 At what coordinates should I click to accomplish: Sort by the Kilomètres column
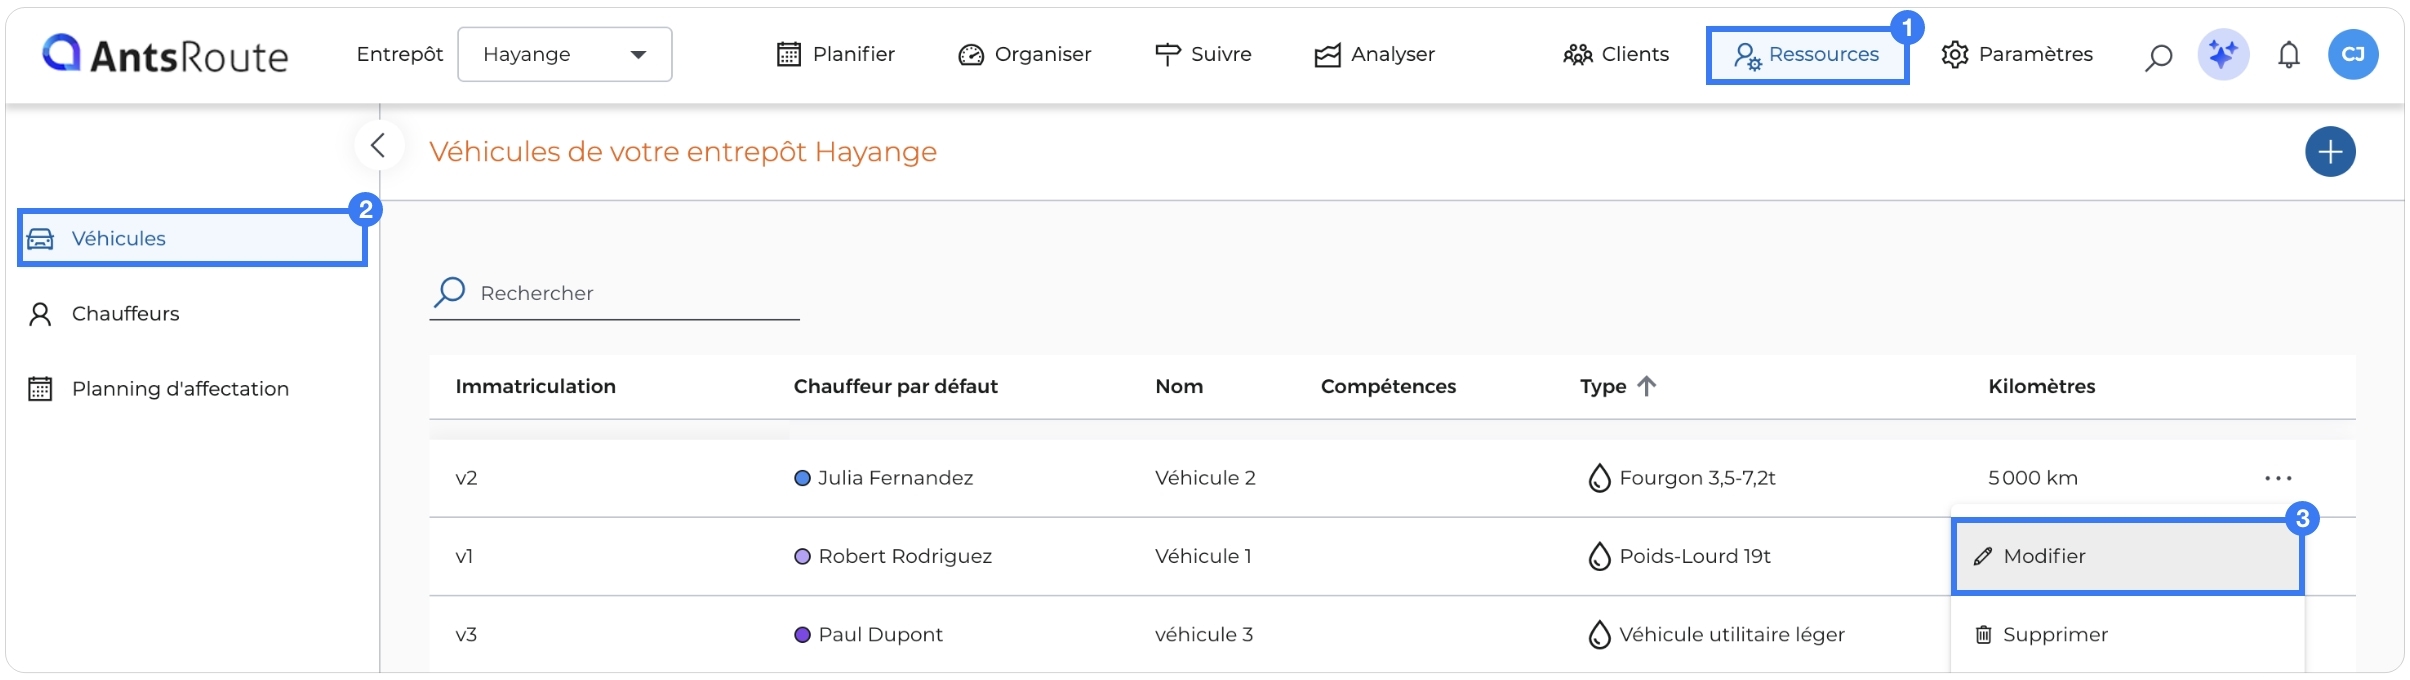pyautogui.click(x=2042, y=386)
